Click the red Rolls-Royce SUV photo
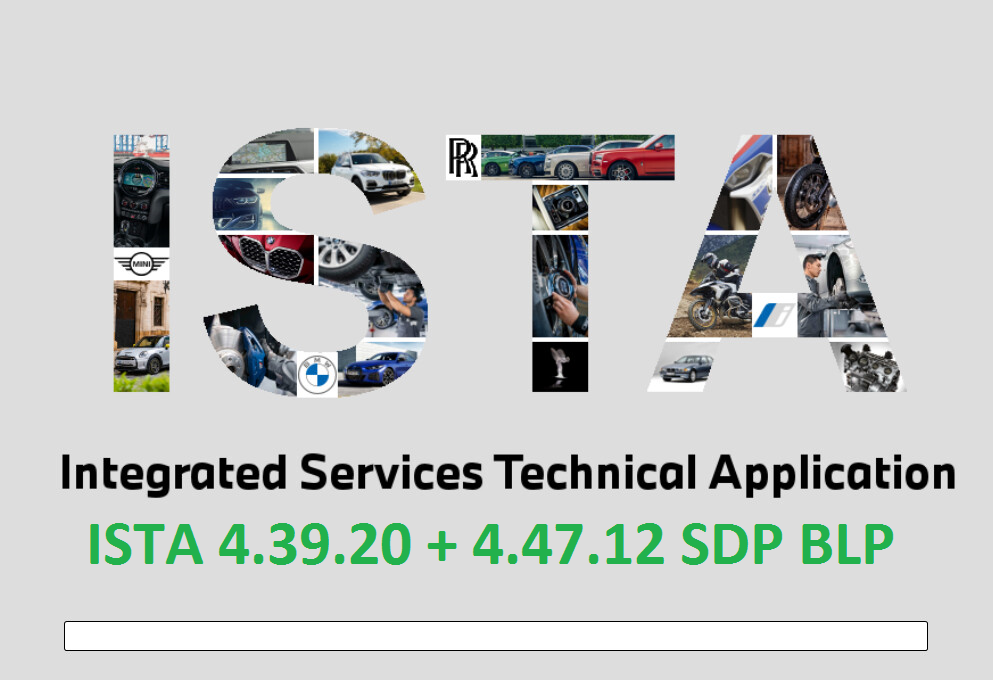 (x=633, y=158)
